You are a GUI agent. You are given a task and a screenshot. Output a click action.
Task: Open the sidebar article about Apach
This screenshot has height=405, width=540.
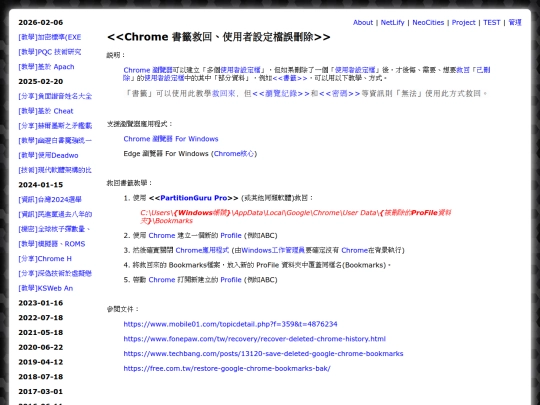pos(46,67)
